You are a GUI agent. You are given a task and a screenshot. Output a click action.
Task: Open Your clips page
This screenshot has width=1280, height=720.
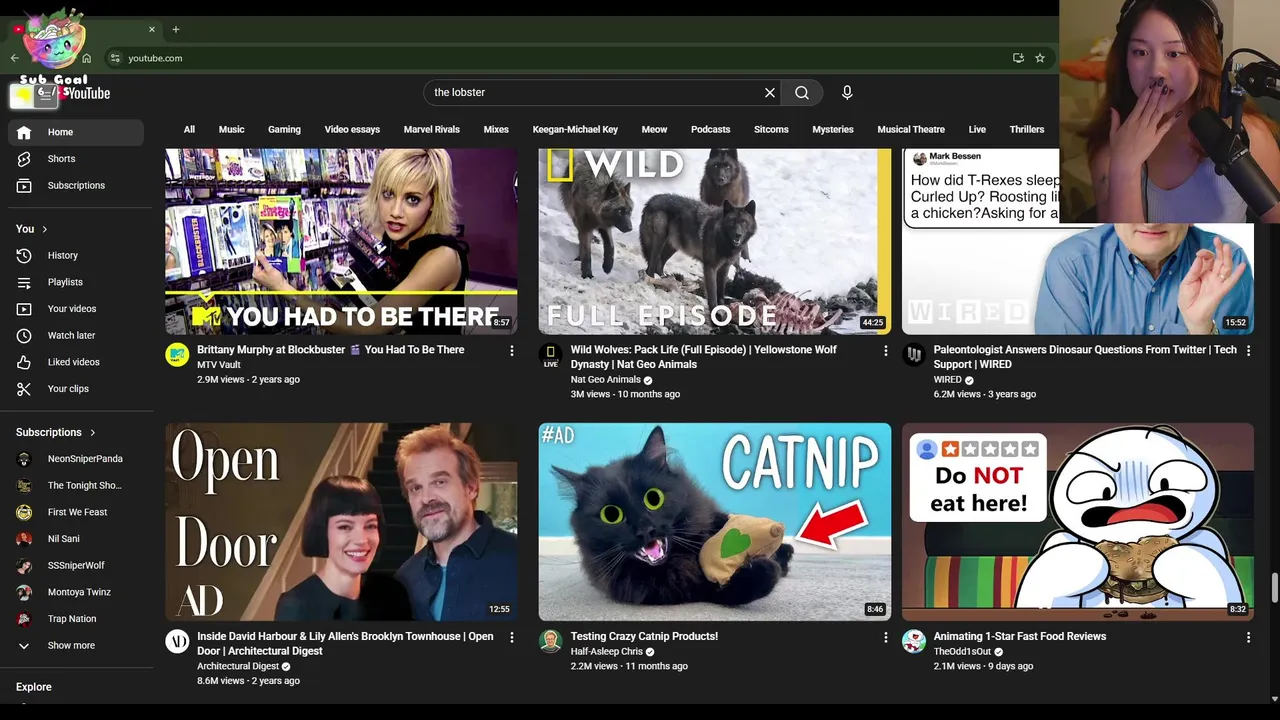76,389
